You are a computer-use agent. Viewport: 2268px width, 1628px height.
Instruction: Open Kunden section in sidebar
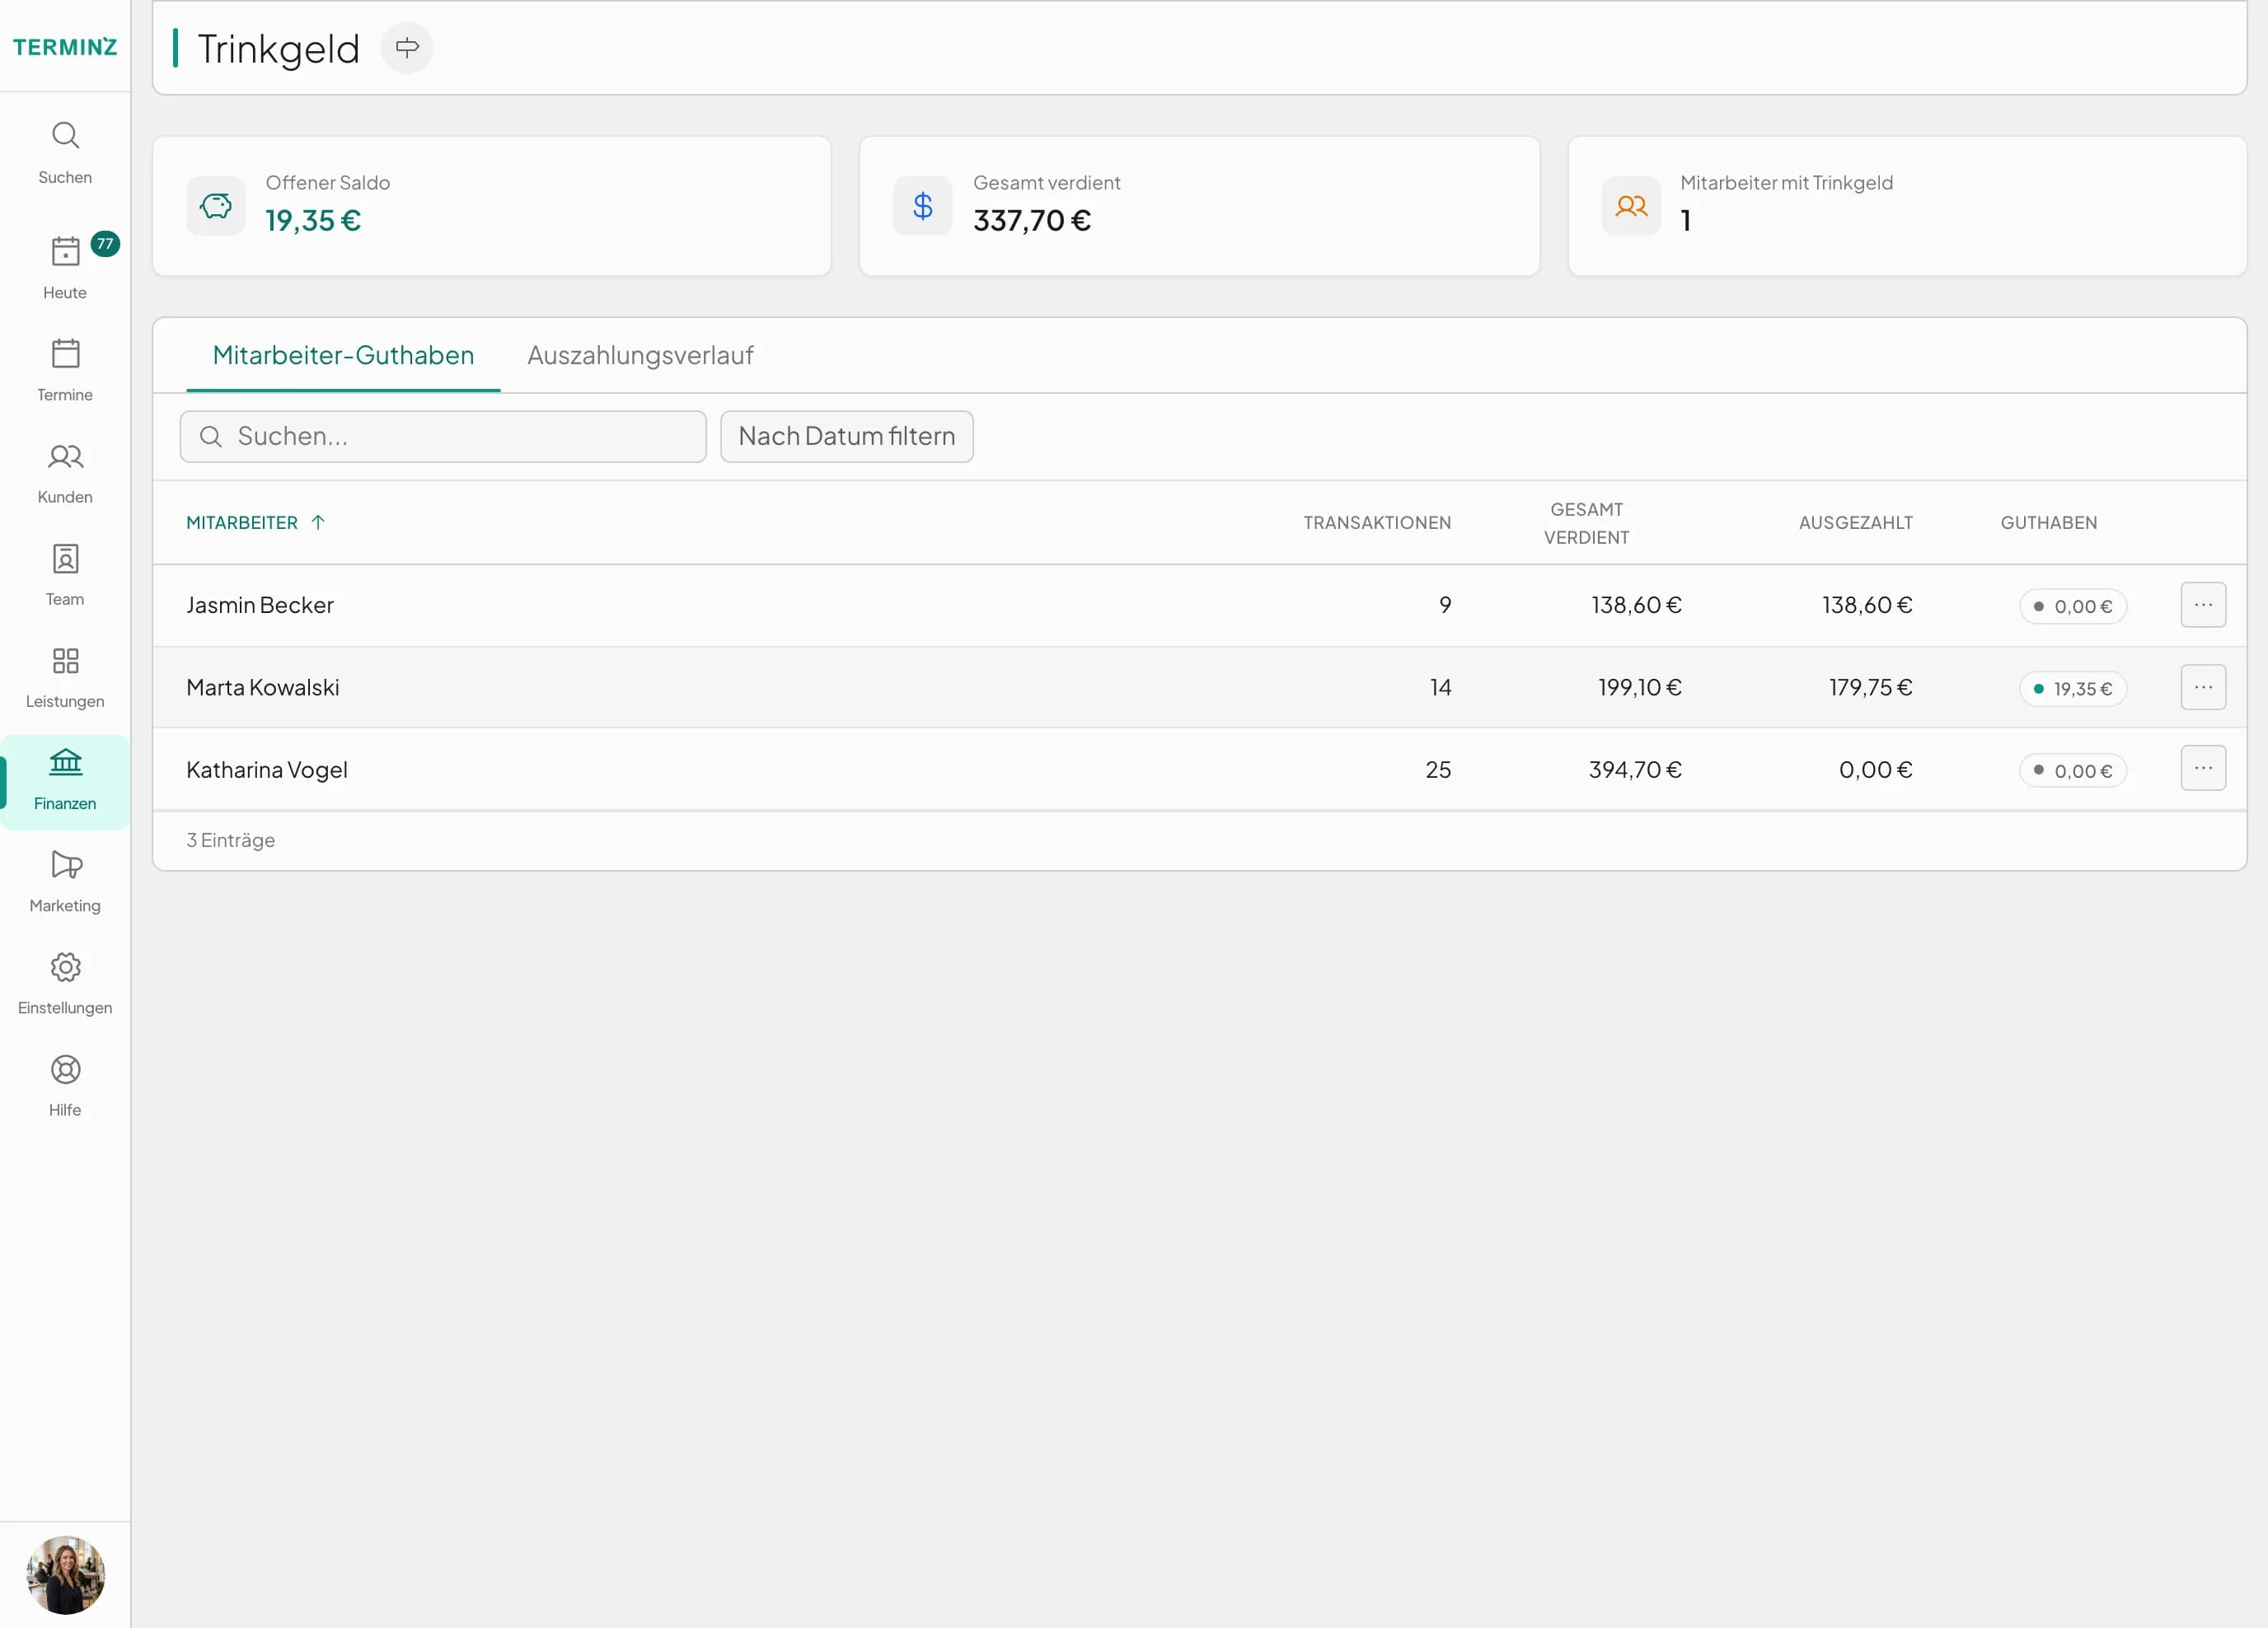point(65,473)
